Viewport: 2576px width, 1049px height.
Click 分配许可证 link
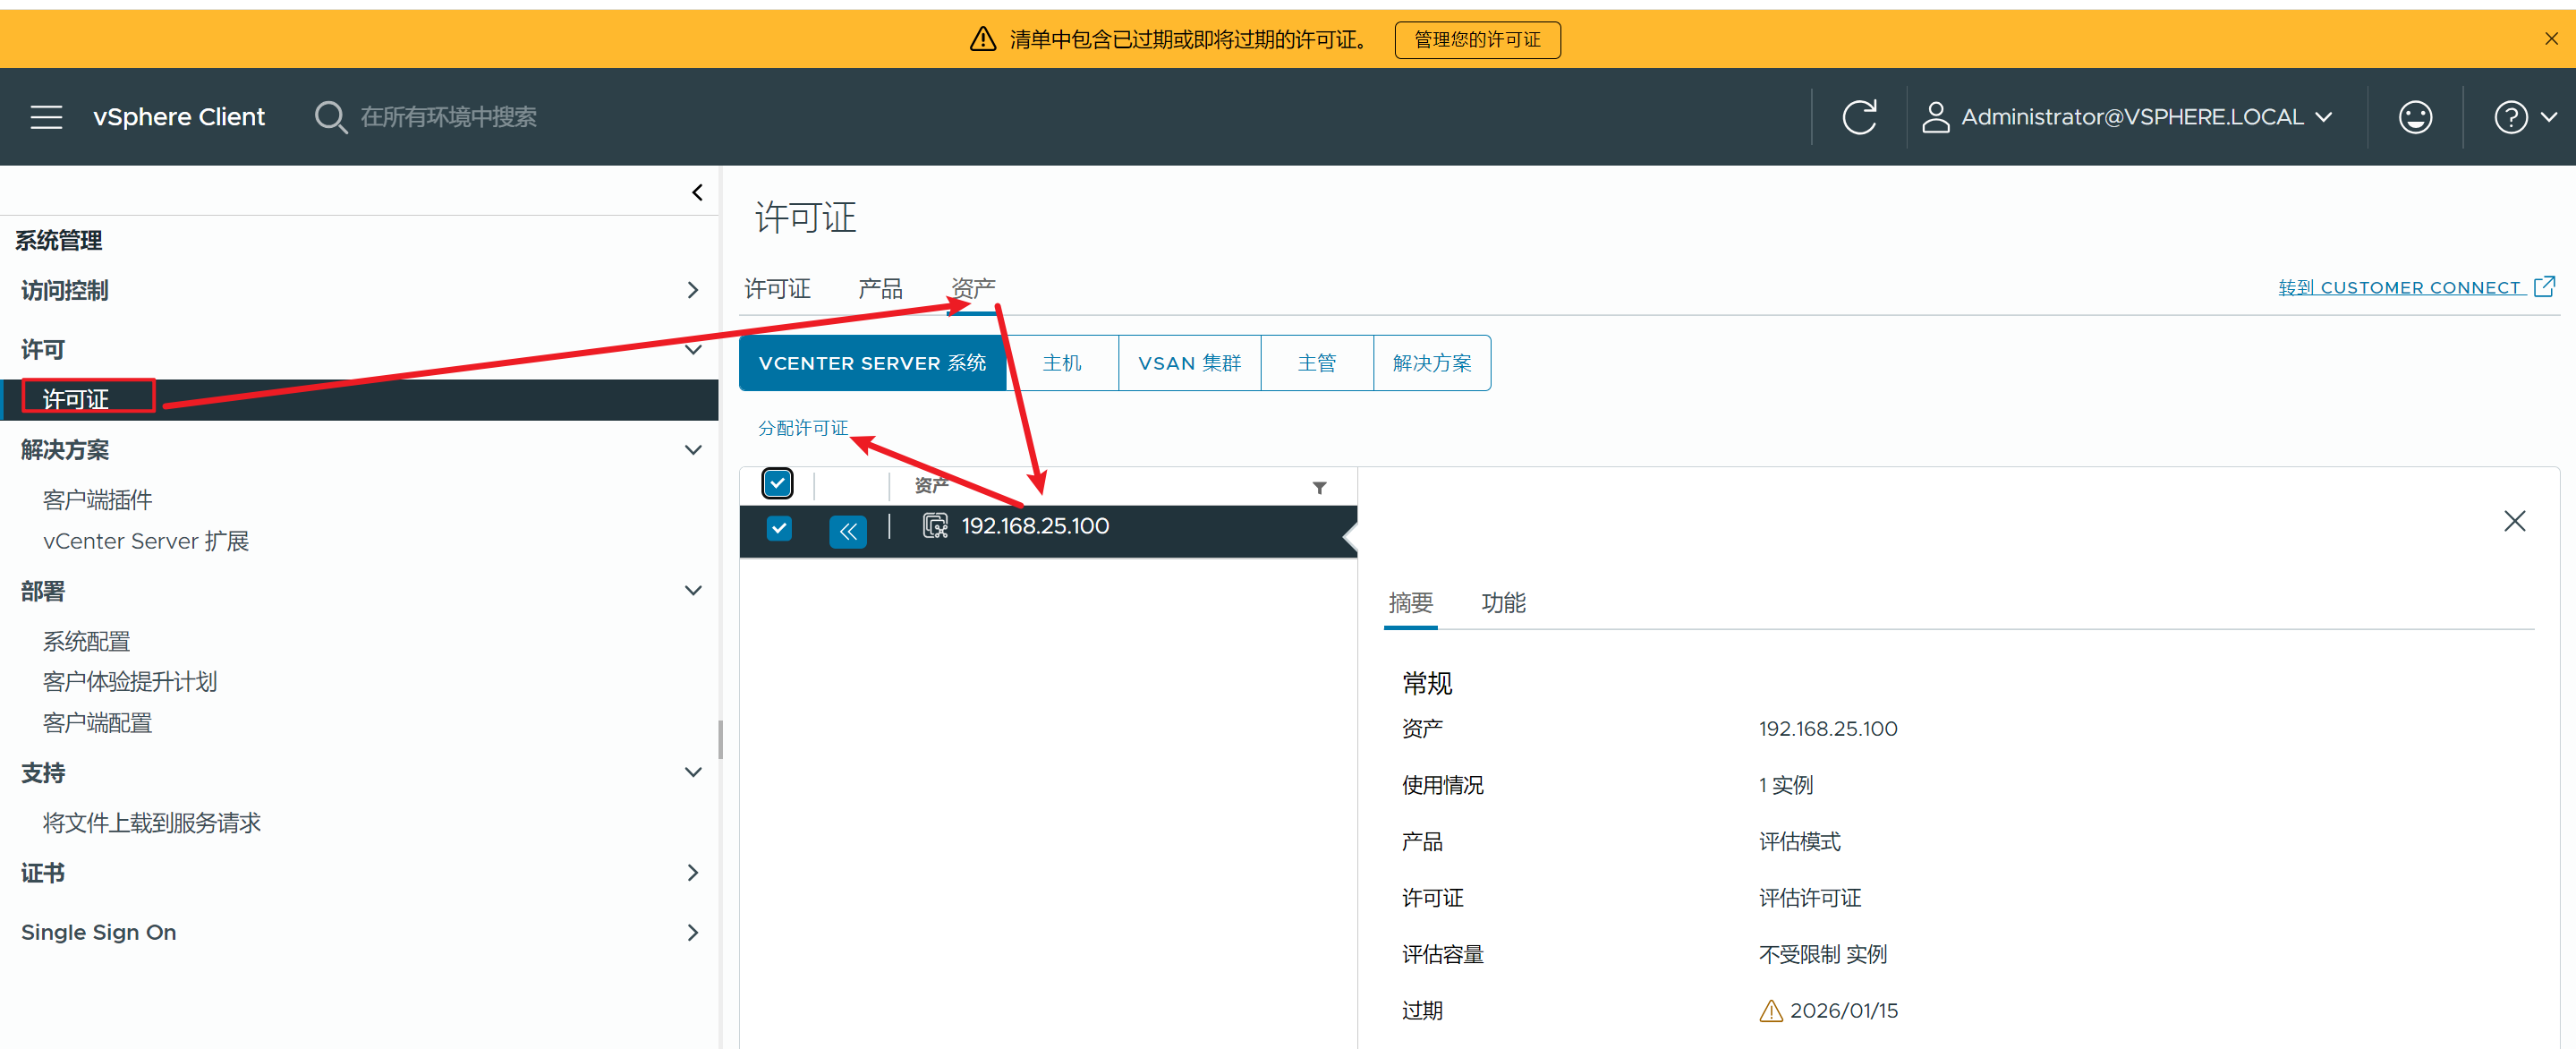pos(802,428)
